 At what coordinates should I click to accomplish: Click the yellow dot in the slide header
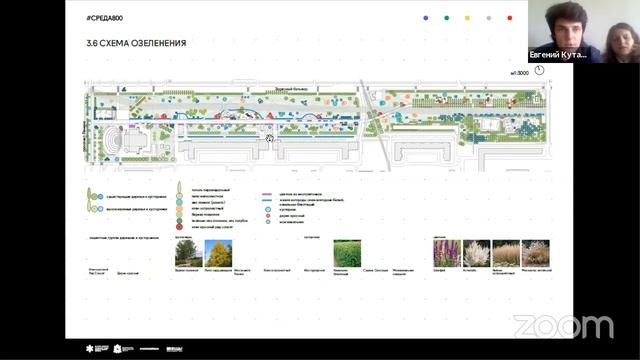pyautogui.click(x=467, y=18)
